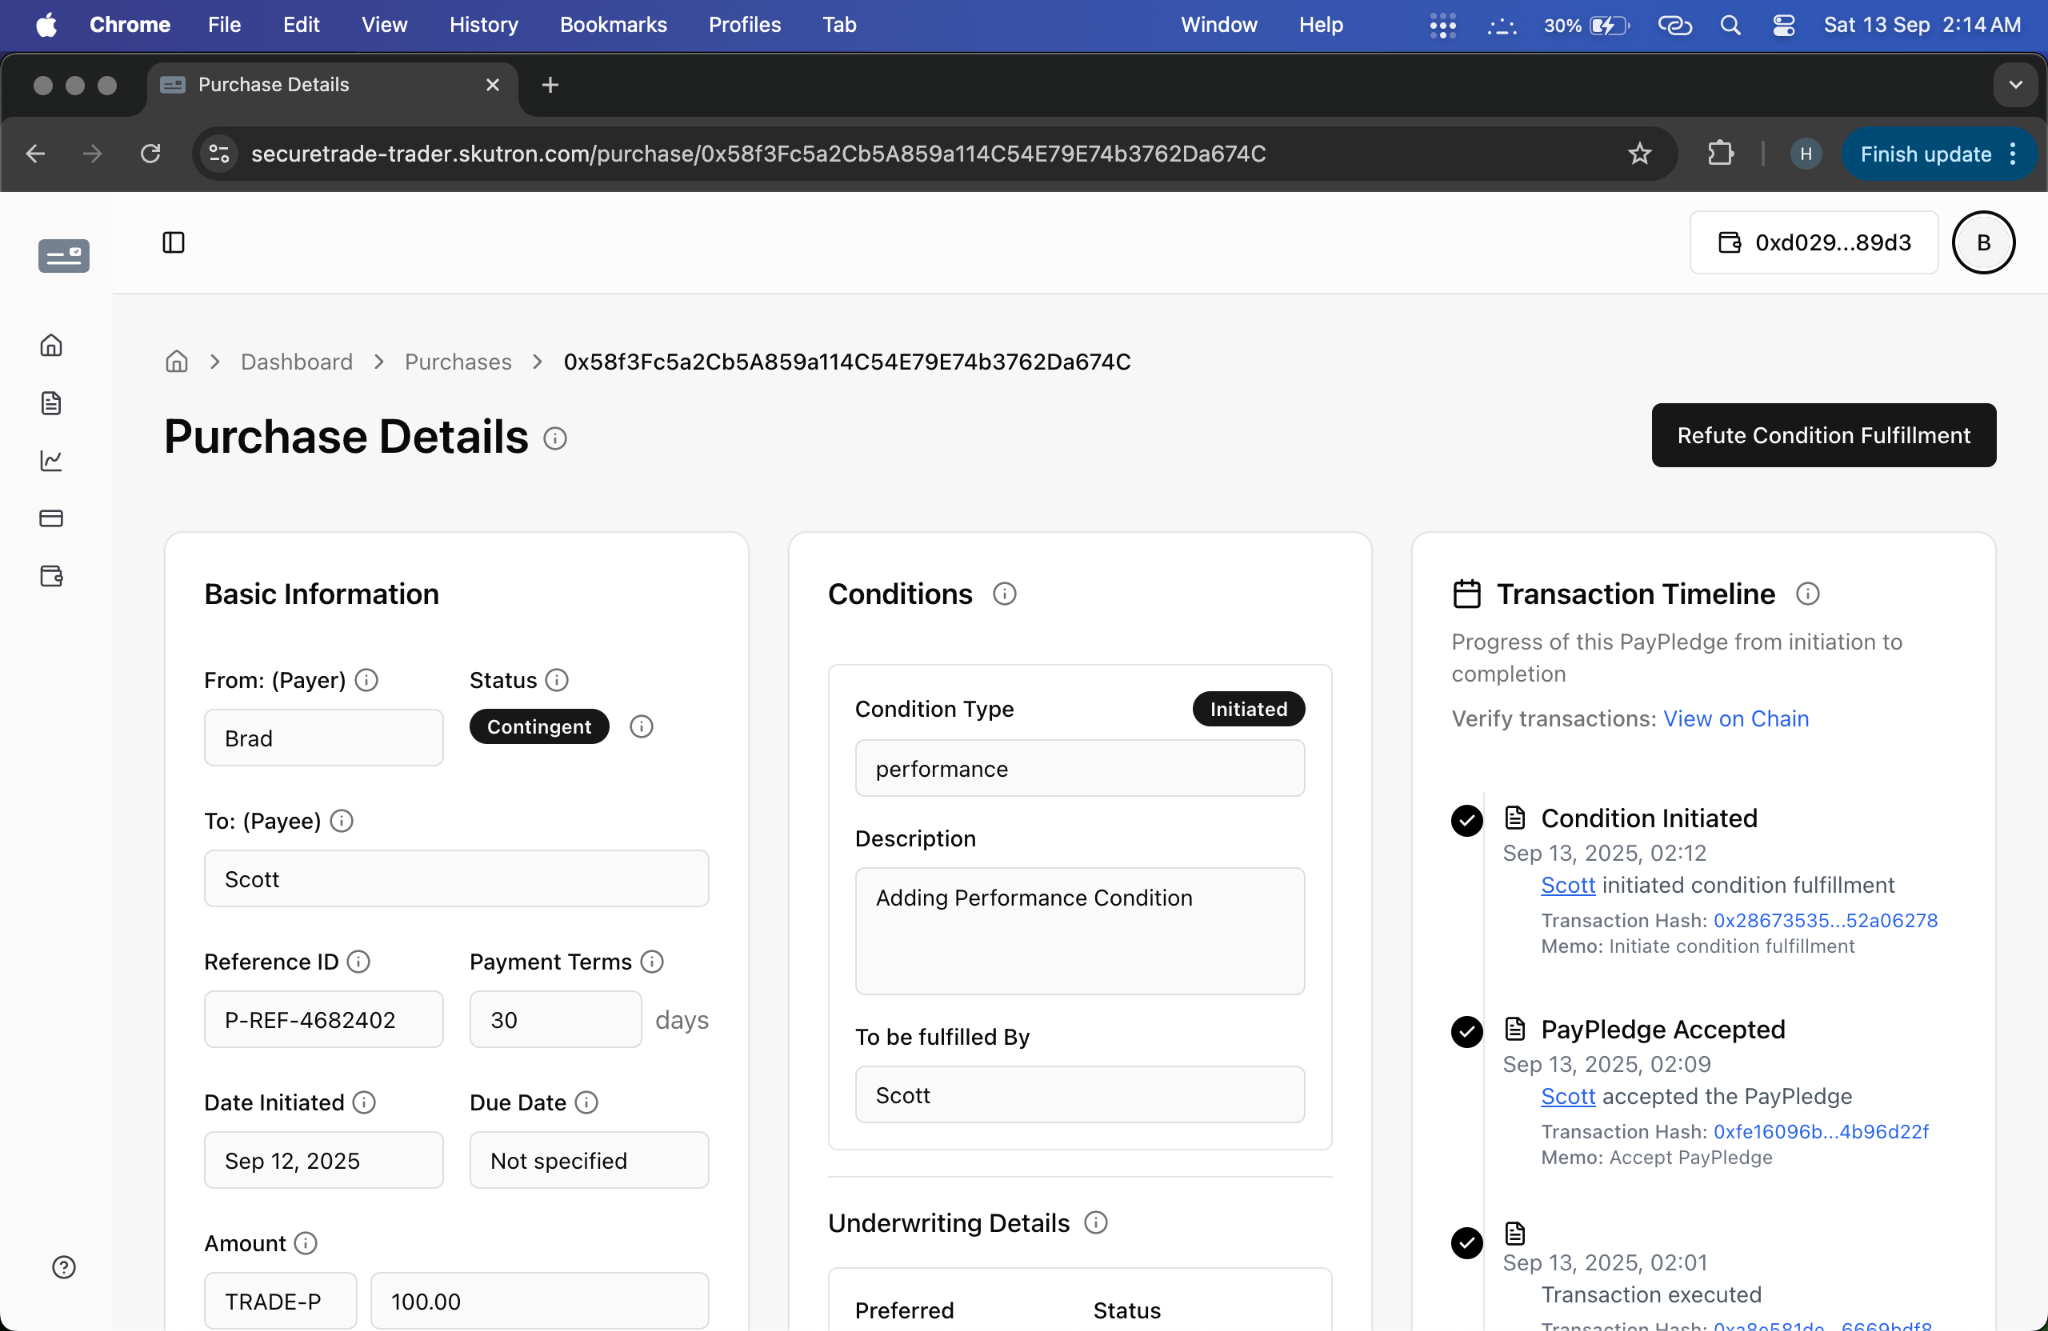Click info icon next to Amount

pyautogui.click(x=306, y=1243)
